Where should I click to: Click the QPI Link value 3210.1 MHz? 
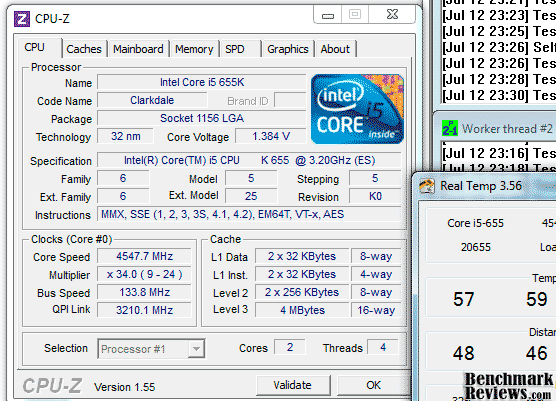click(144, 310)
